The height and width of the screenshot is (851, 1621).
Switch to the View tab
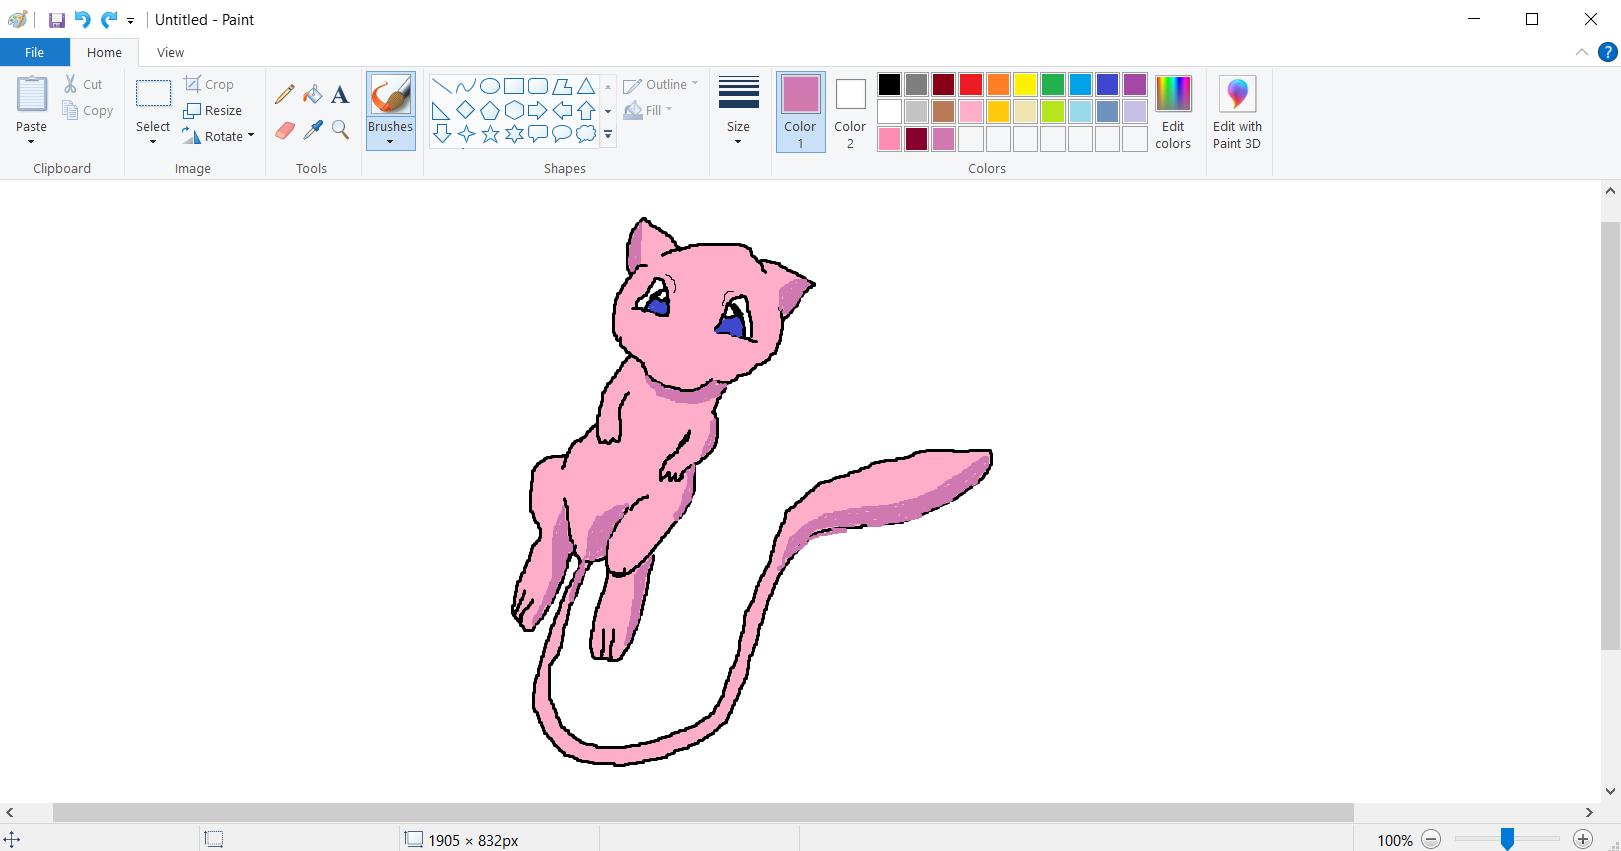tap(170, 52)
